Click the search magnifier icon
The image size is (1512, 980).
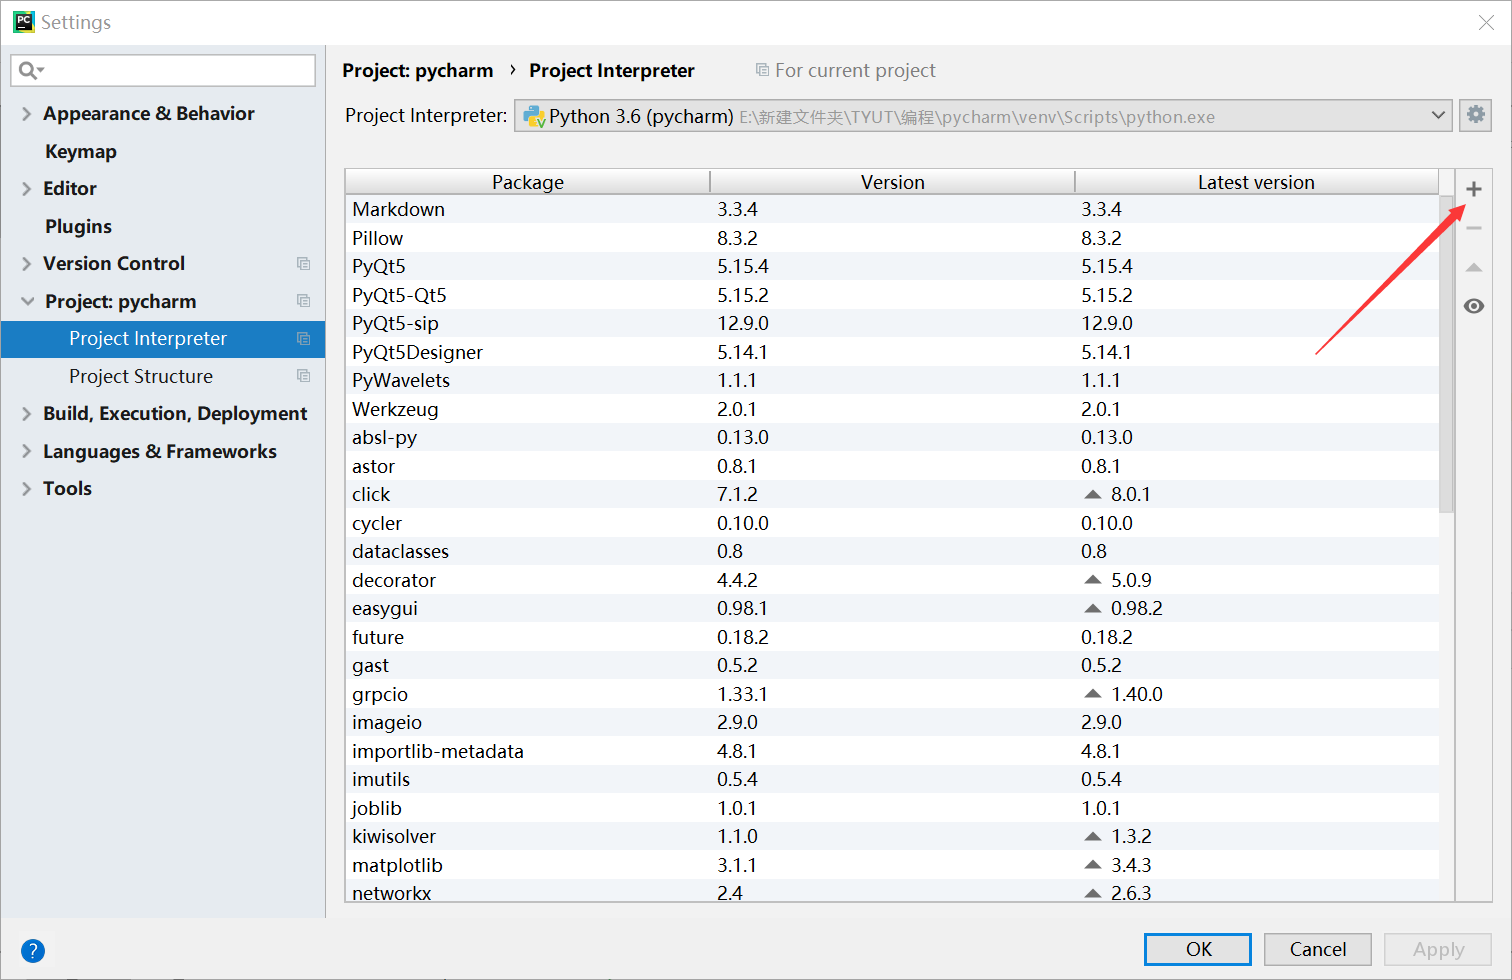pos(30,70)
